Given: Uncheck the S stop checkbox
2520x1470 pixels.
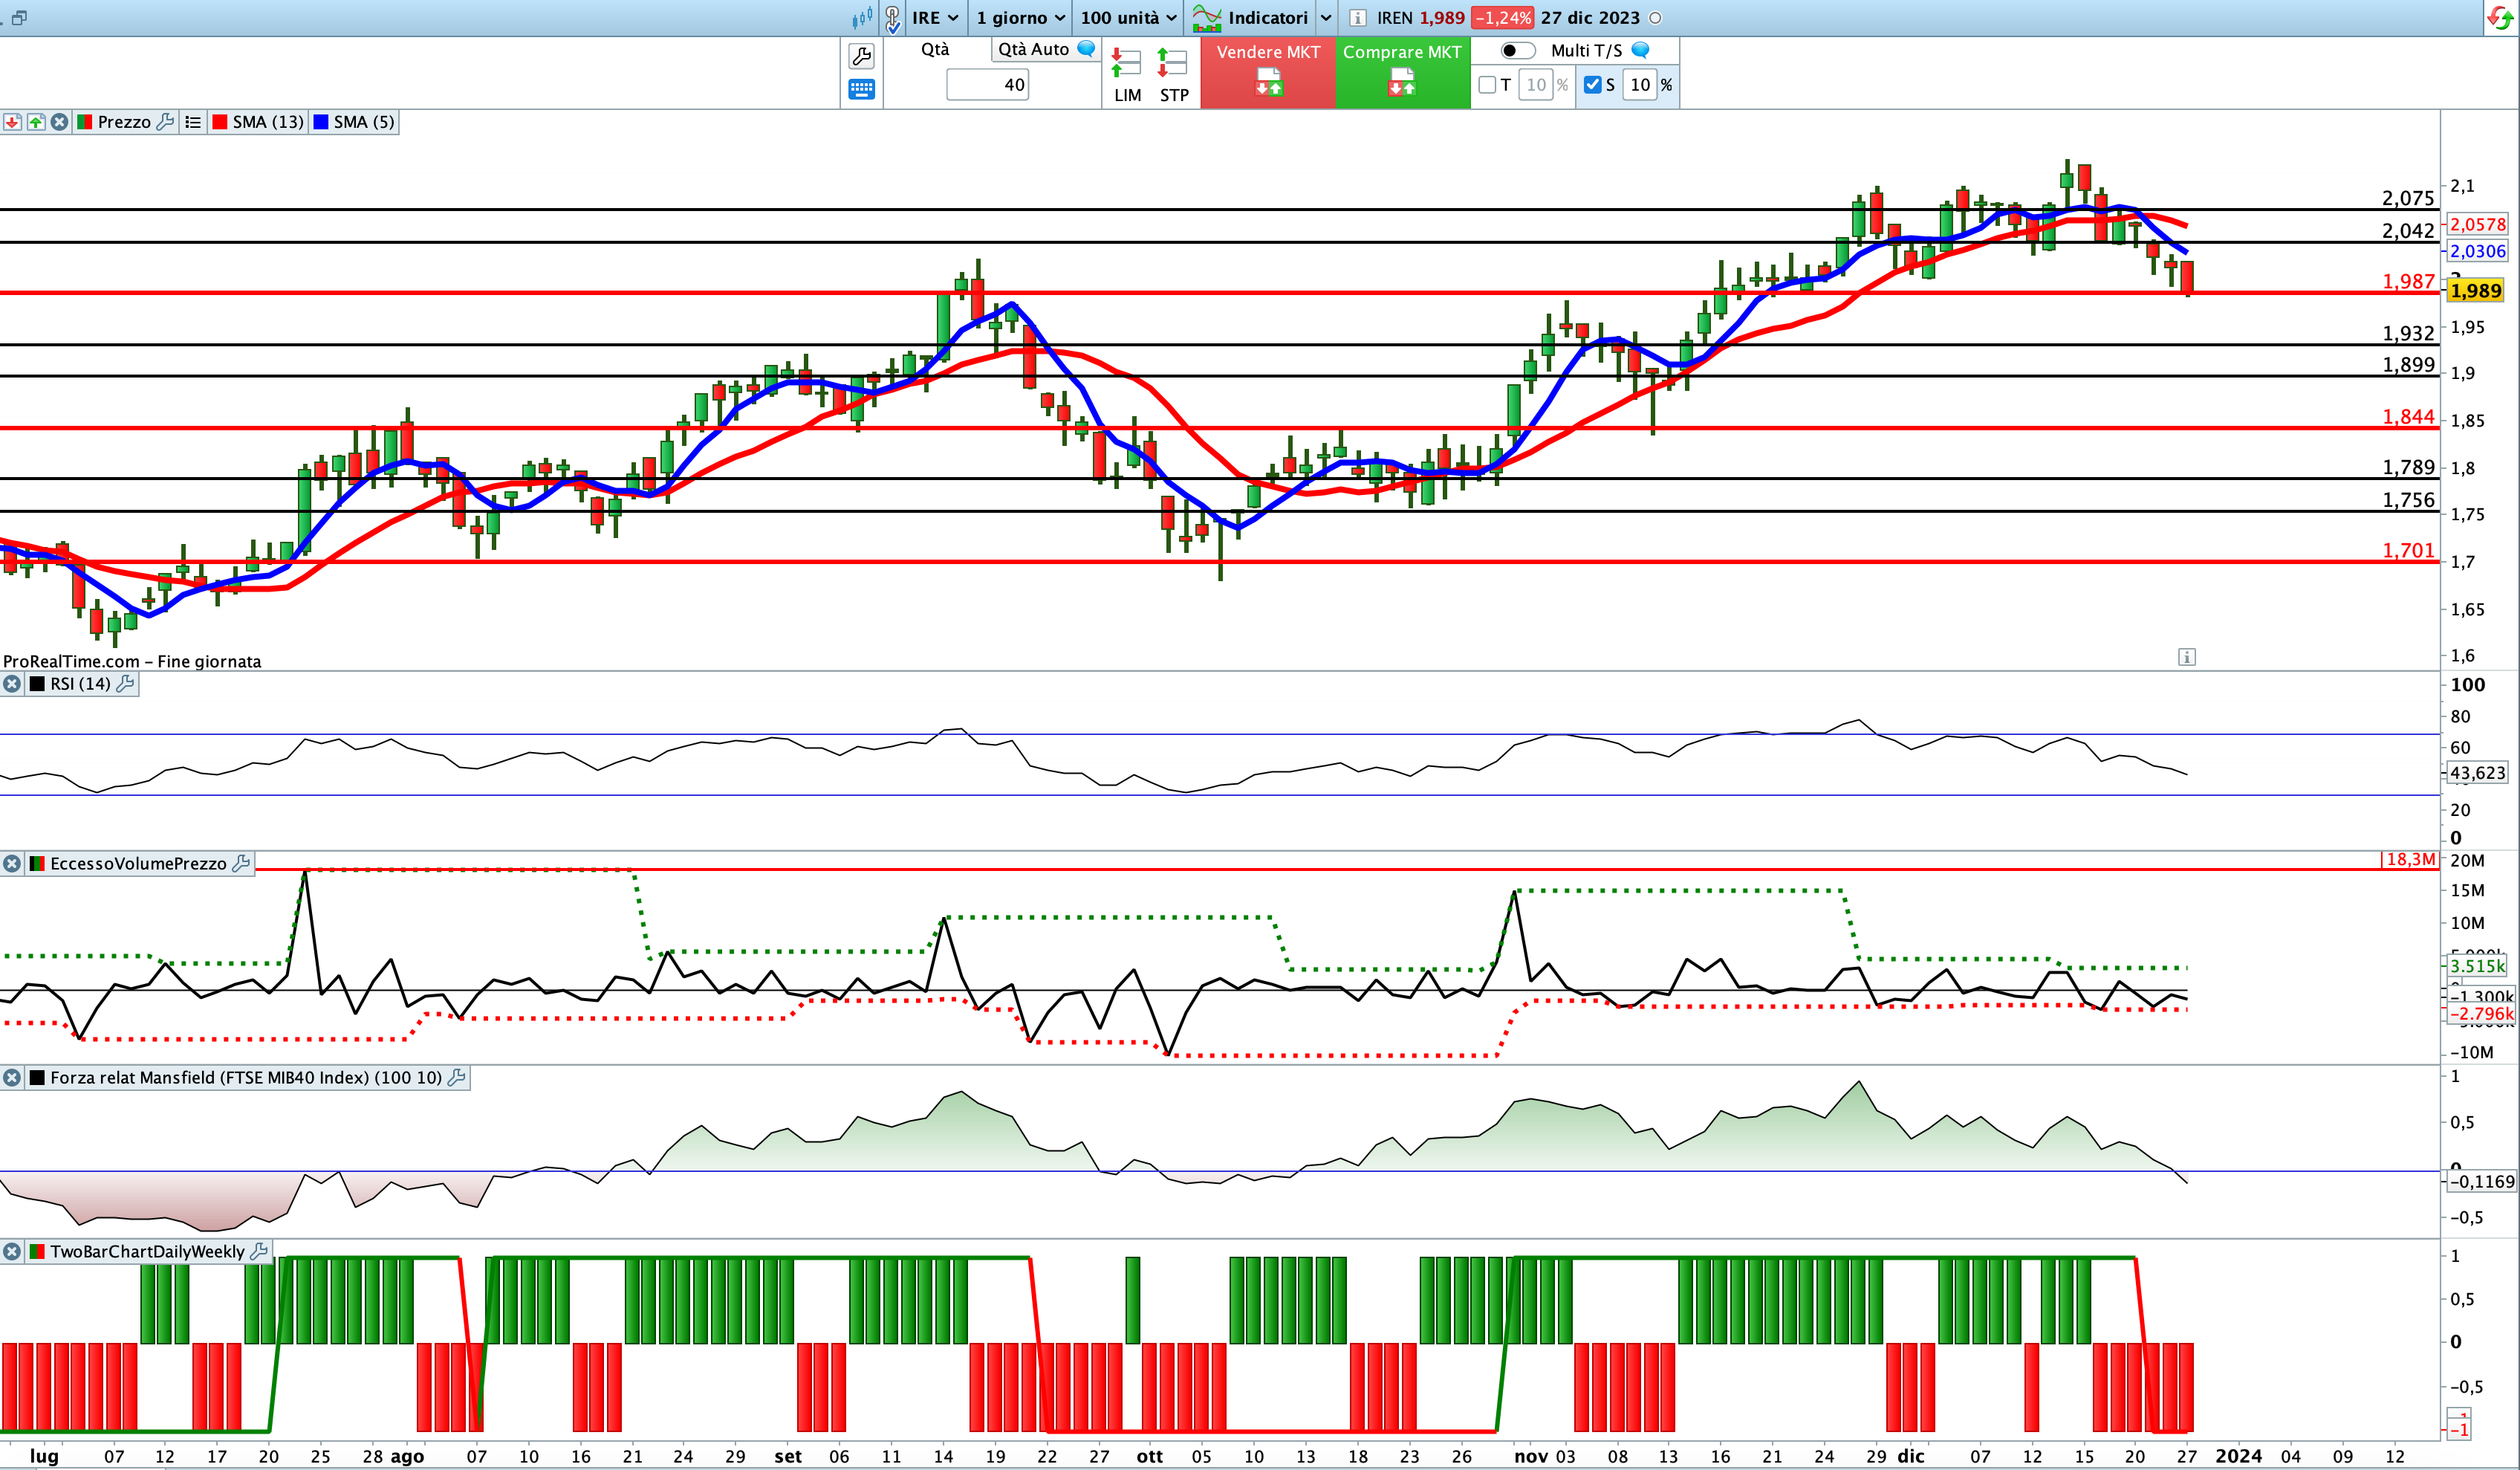Looking at the screenshot, I should 1593,85.
